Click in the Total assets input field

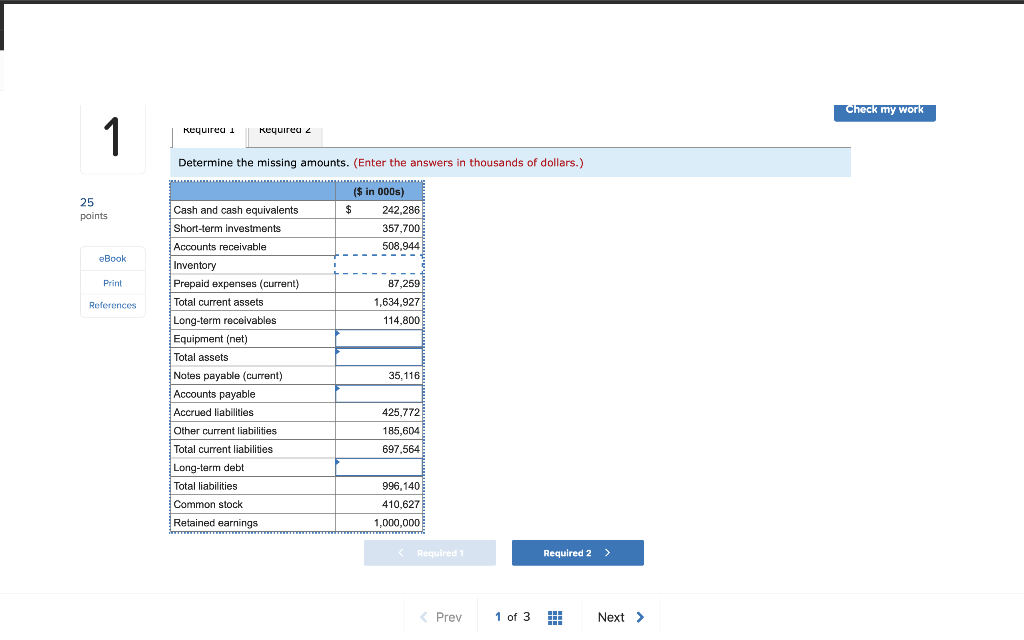[379, 356]
